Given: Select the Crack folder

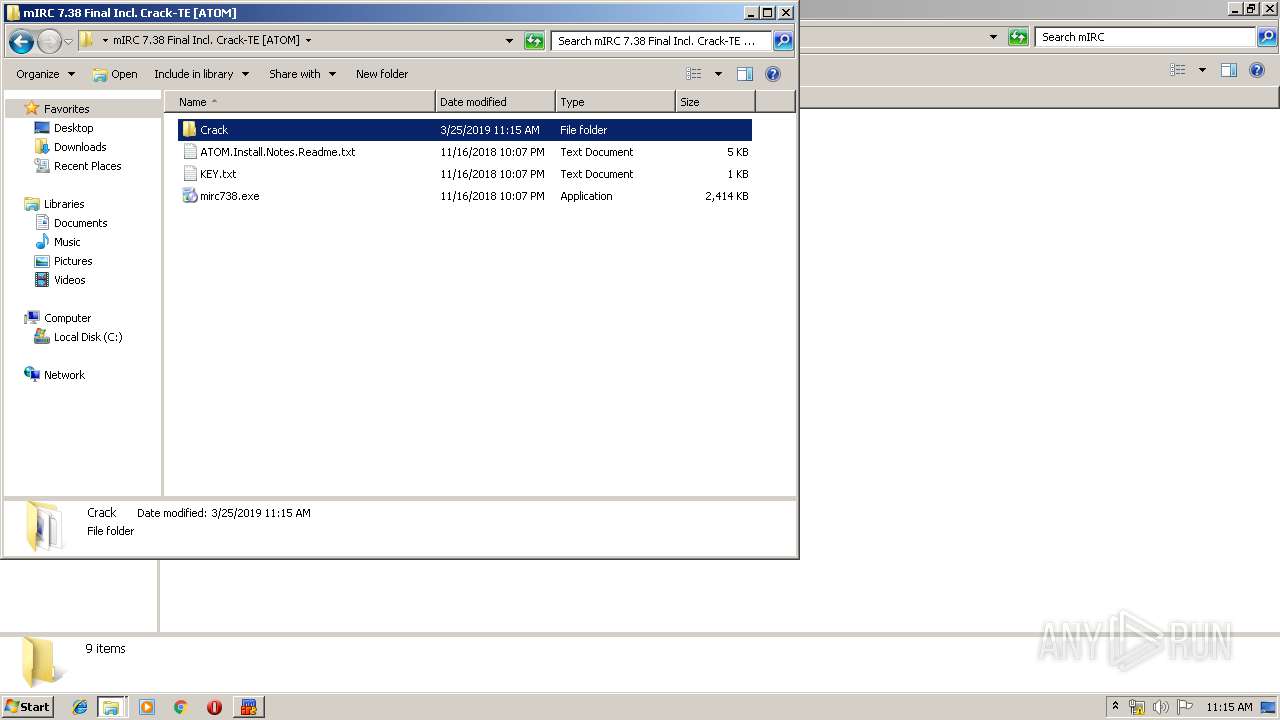Looking at the screenshot, I should pyautogui.click(x=465, y=130).
